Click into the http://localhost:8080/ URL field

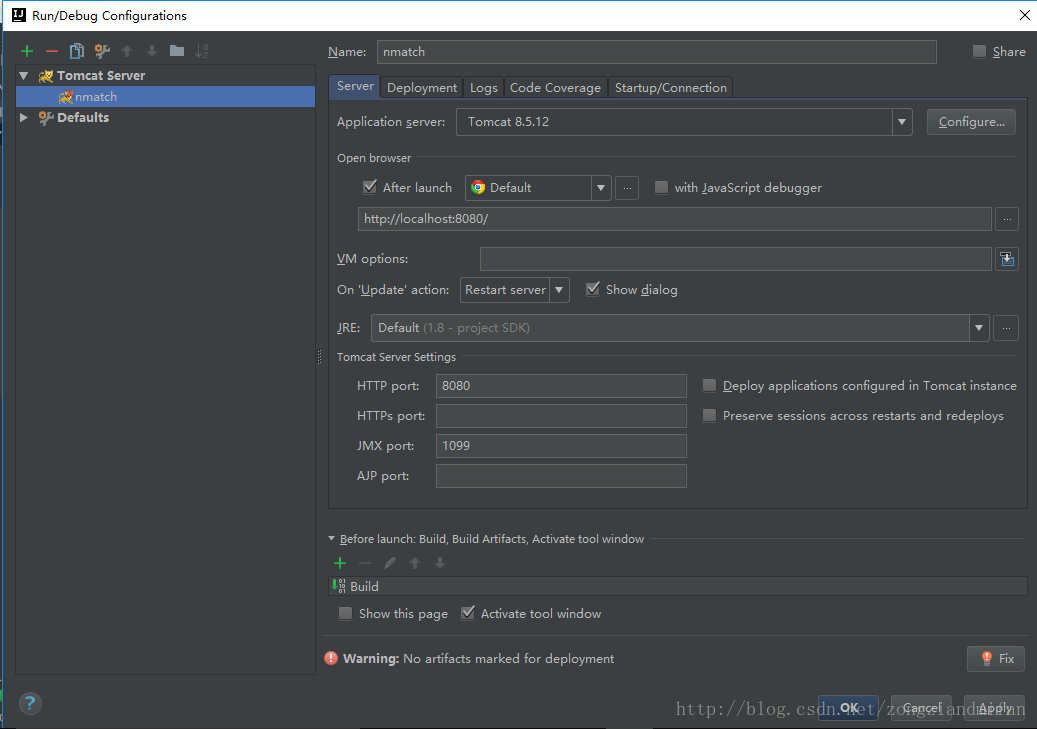pyautogui.click(x=674, y=219)
